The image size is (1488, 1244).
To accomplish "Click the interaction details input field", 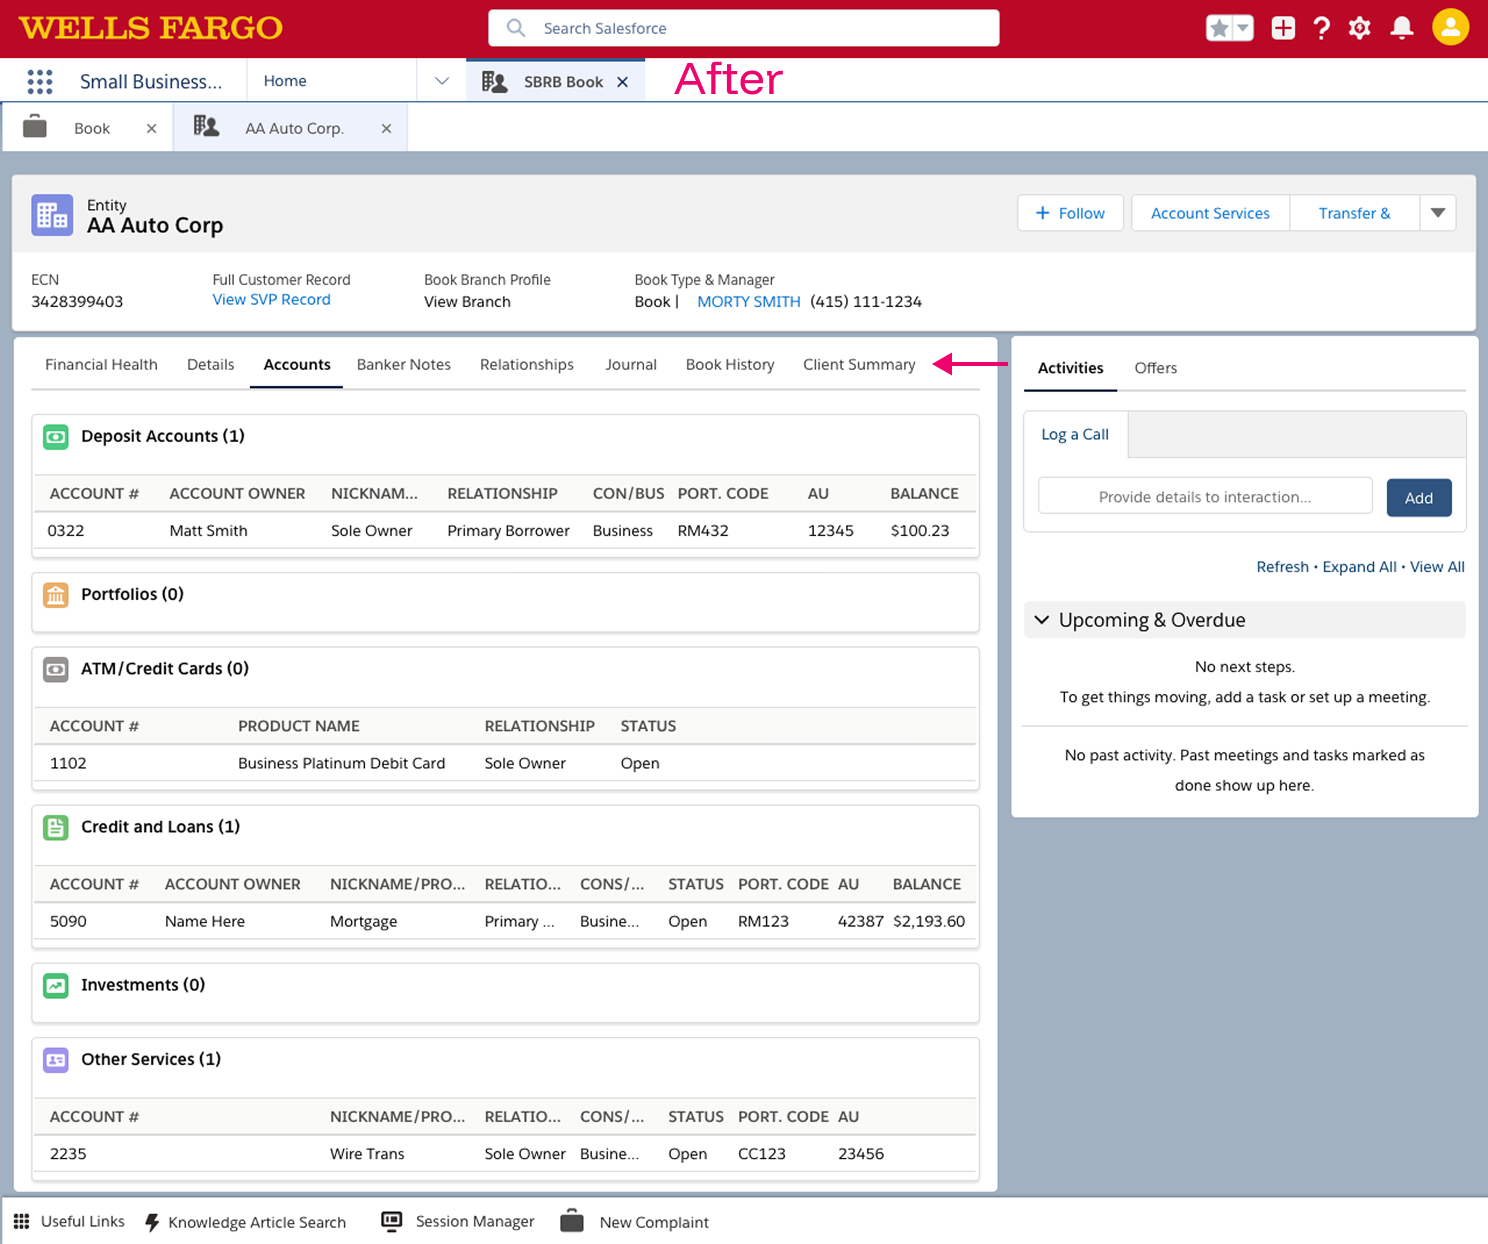I will coord(1205,496).
